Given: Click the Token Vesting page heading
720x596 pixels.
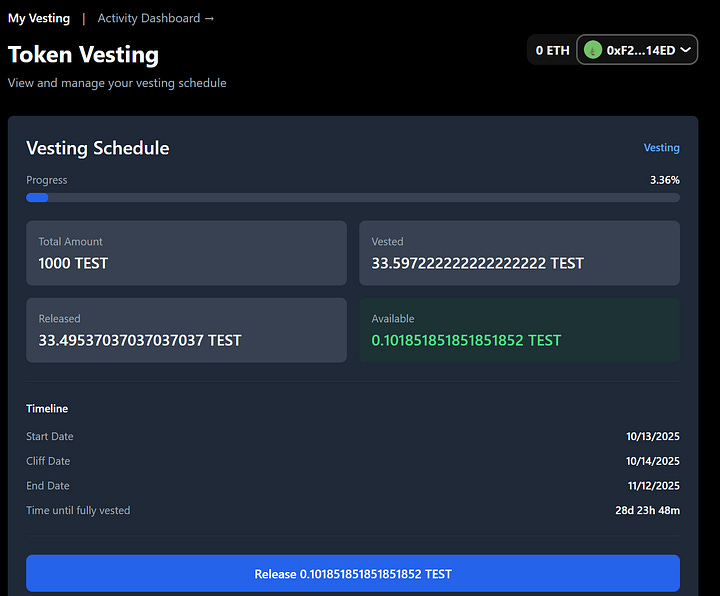Looking at the screenshot, I should point(83,55).
